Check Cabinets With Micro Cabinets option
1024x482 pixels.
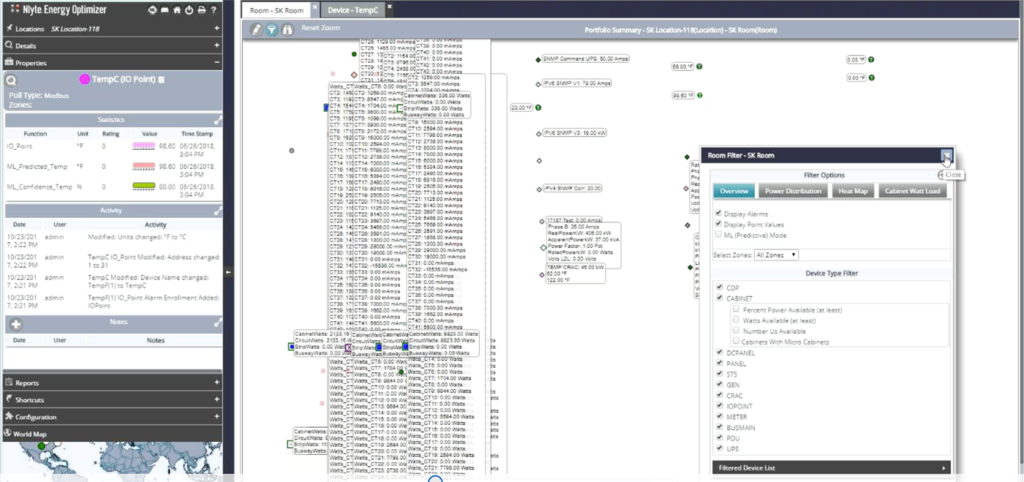pyautogui.click(x=736, y=341)
